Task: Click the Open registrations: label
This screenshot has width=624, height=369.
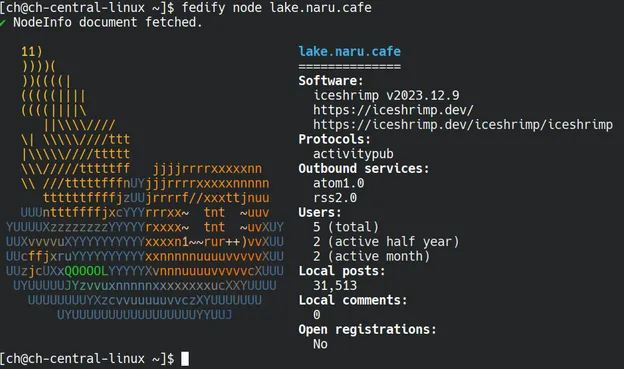Action: coord(367,330)
